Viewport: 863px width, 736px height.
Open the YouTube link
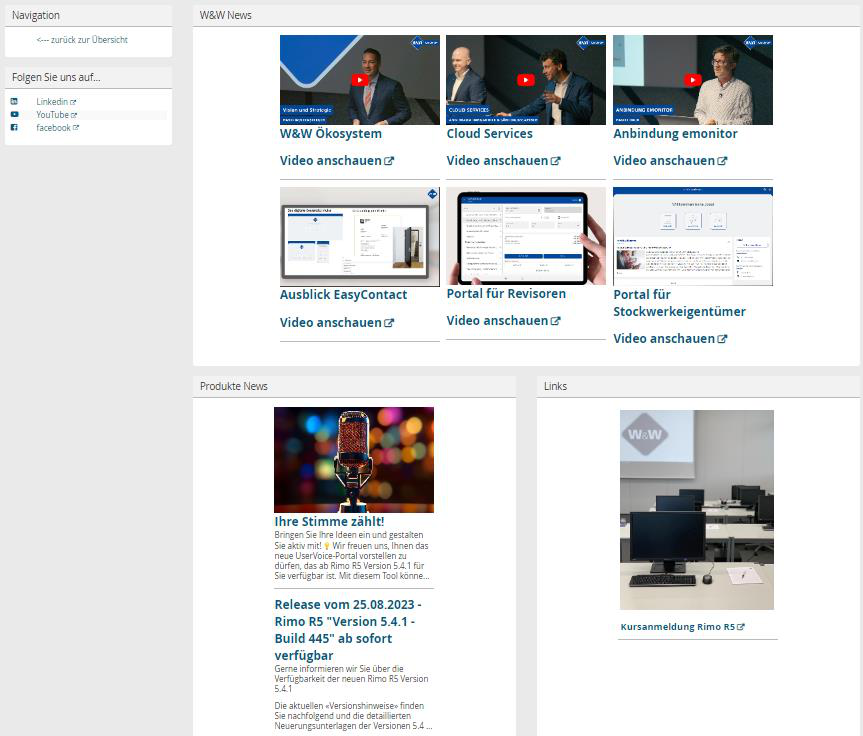(52, 115)
